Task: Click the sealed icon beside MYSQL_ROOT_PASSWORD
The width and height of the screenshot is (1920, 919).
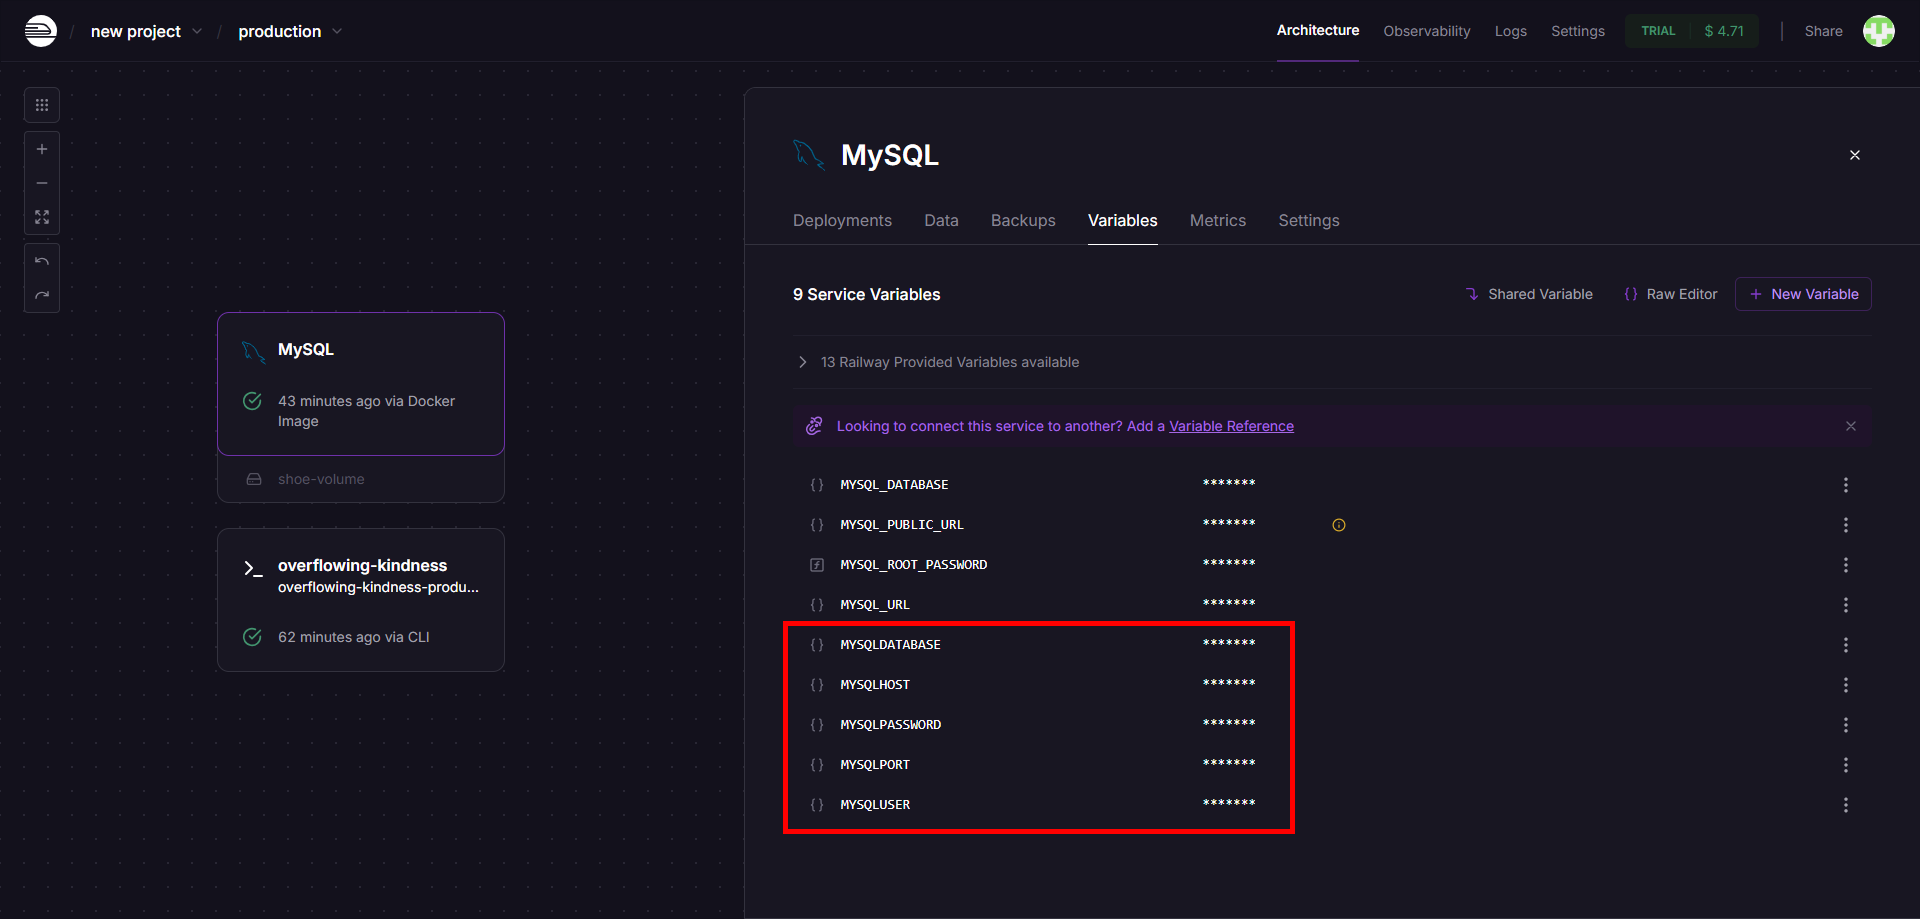Action: [817, 565]
